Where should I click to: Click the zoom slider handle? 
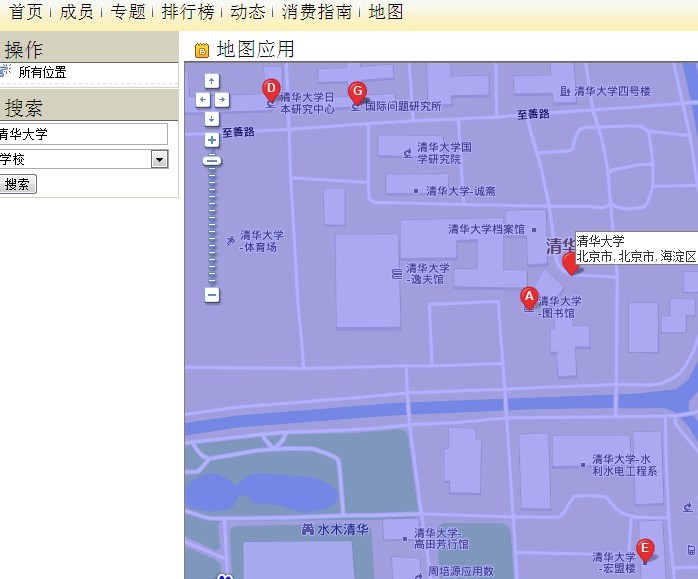click(212, 161)
